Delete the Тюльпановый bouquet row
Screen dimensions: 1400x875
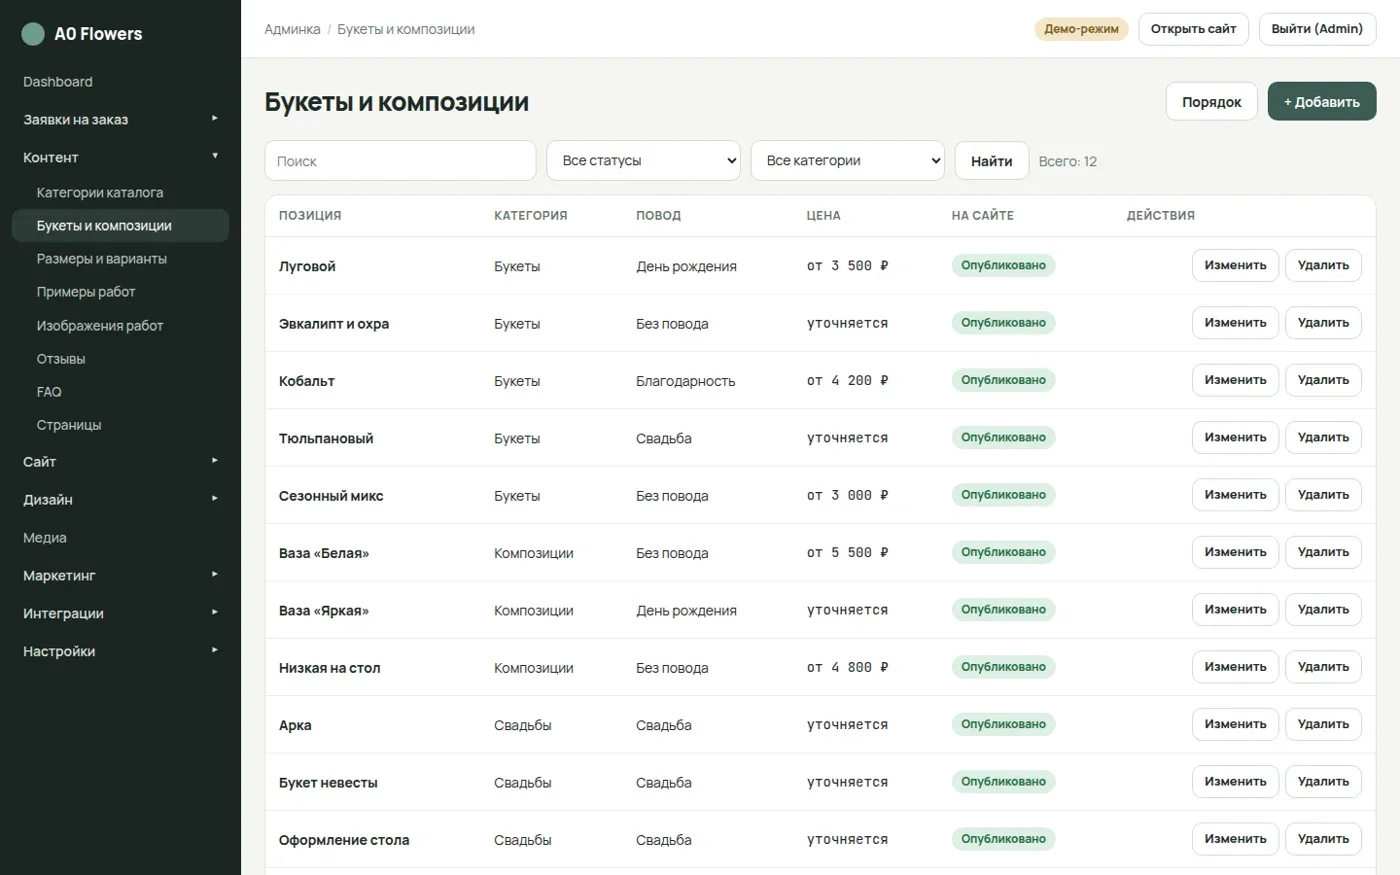coord(1323,437)
